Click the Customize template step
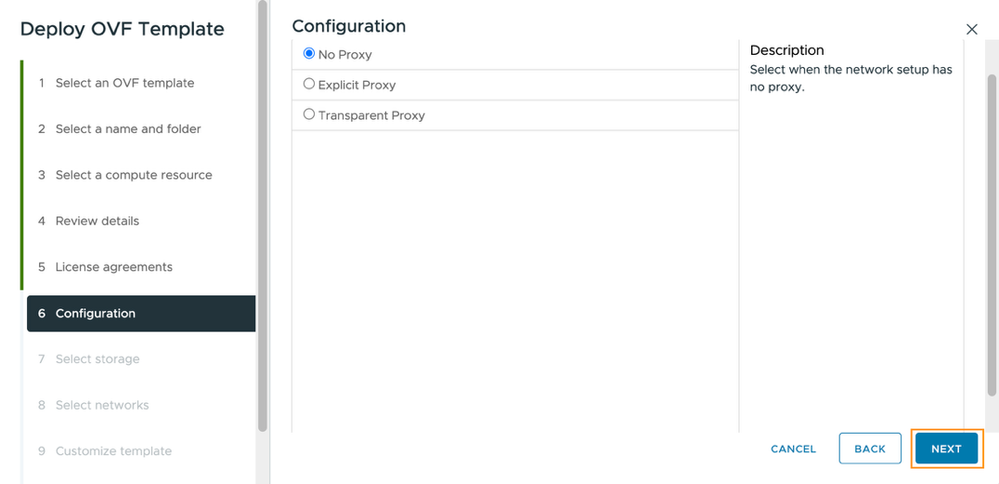The image size is (999, 484). pyautogui.click(x=113, y=451)
